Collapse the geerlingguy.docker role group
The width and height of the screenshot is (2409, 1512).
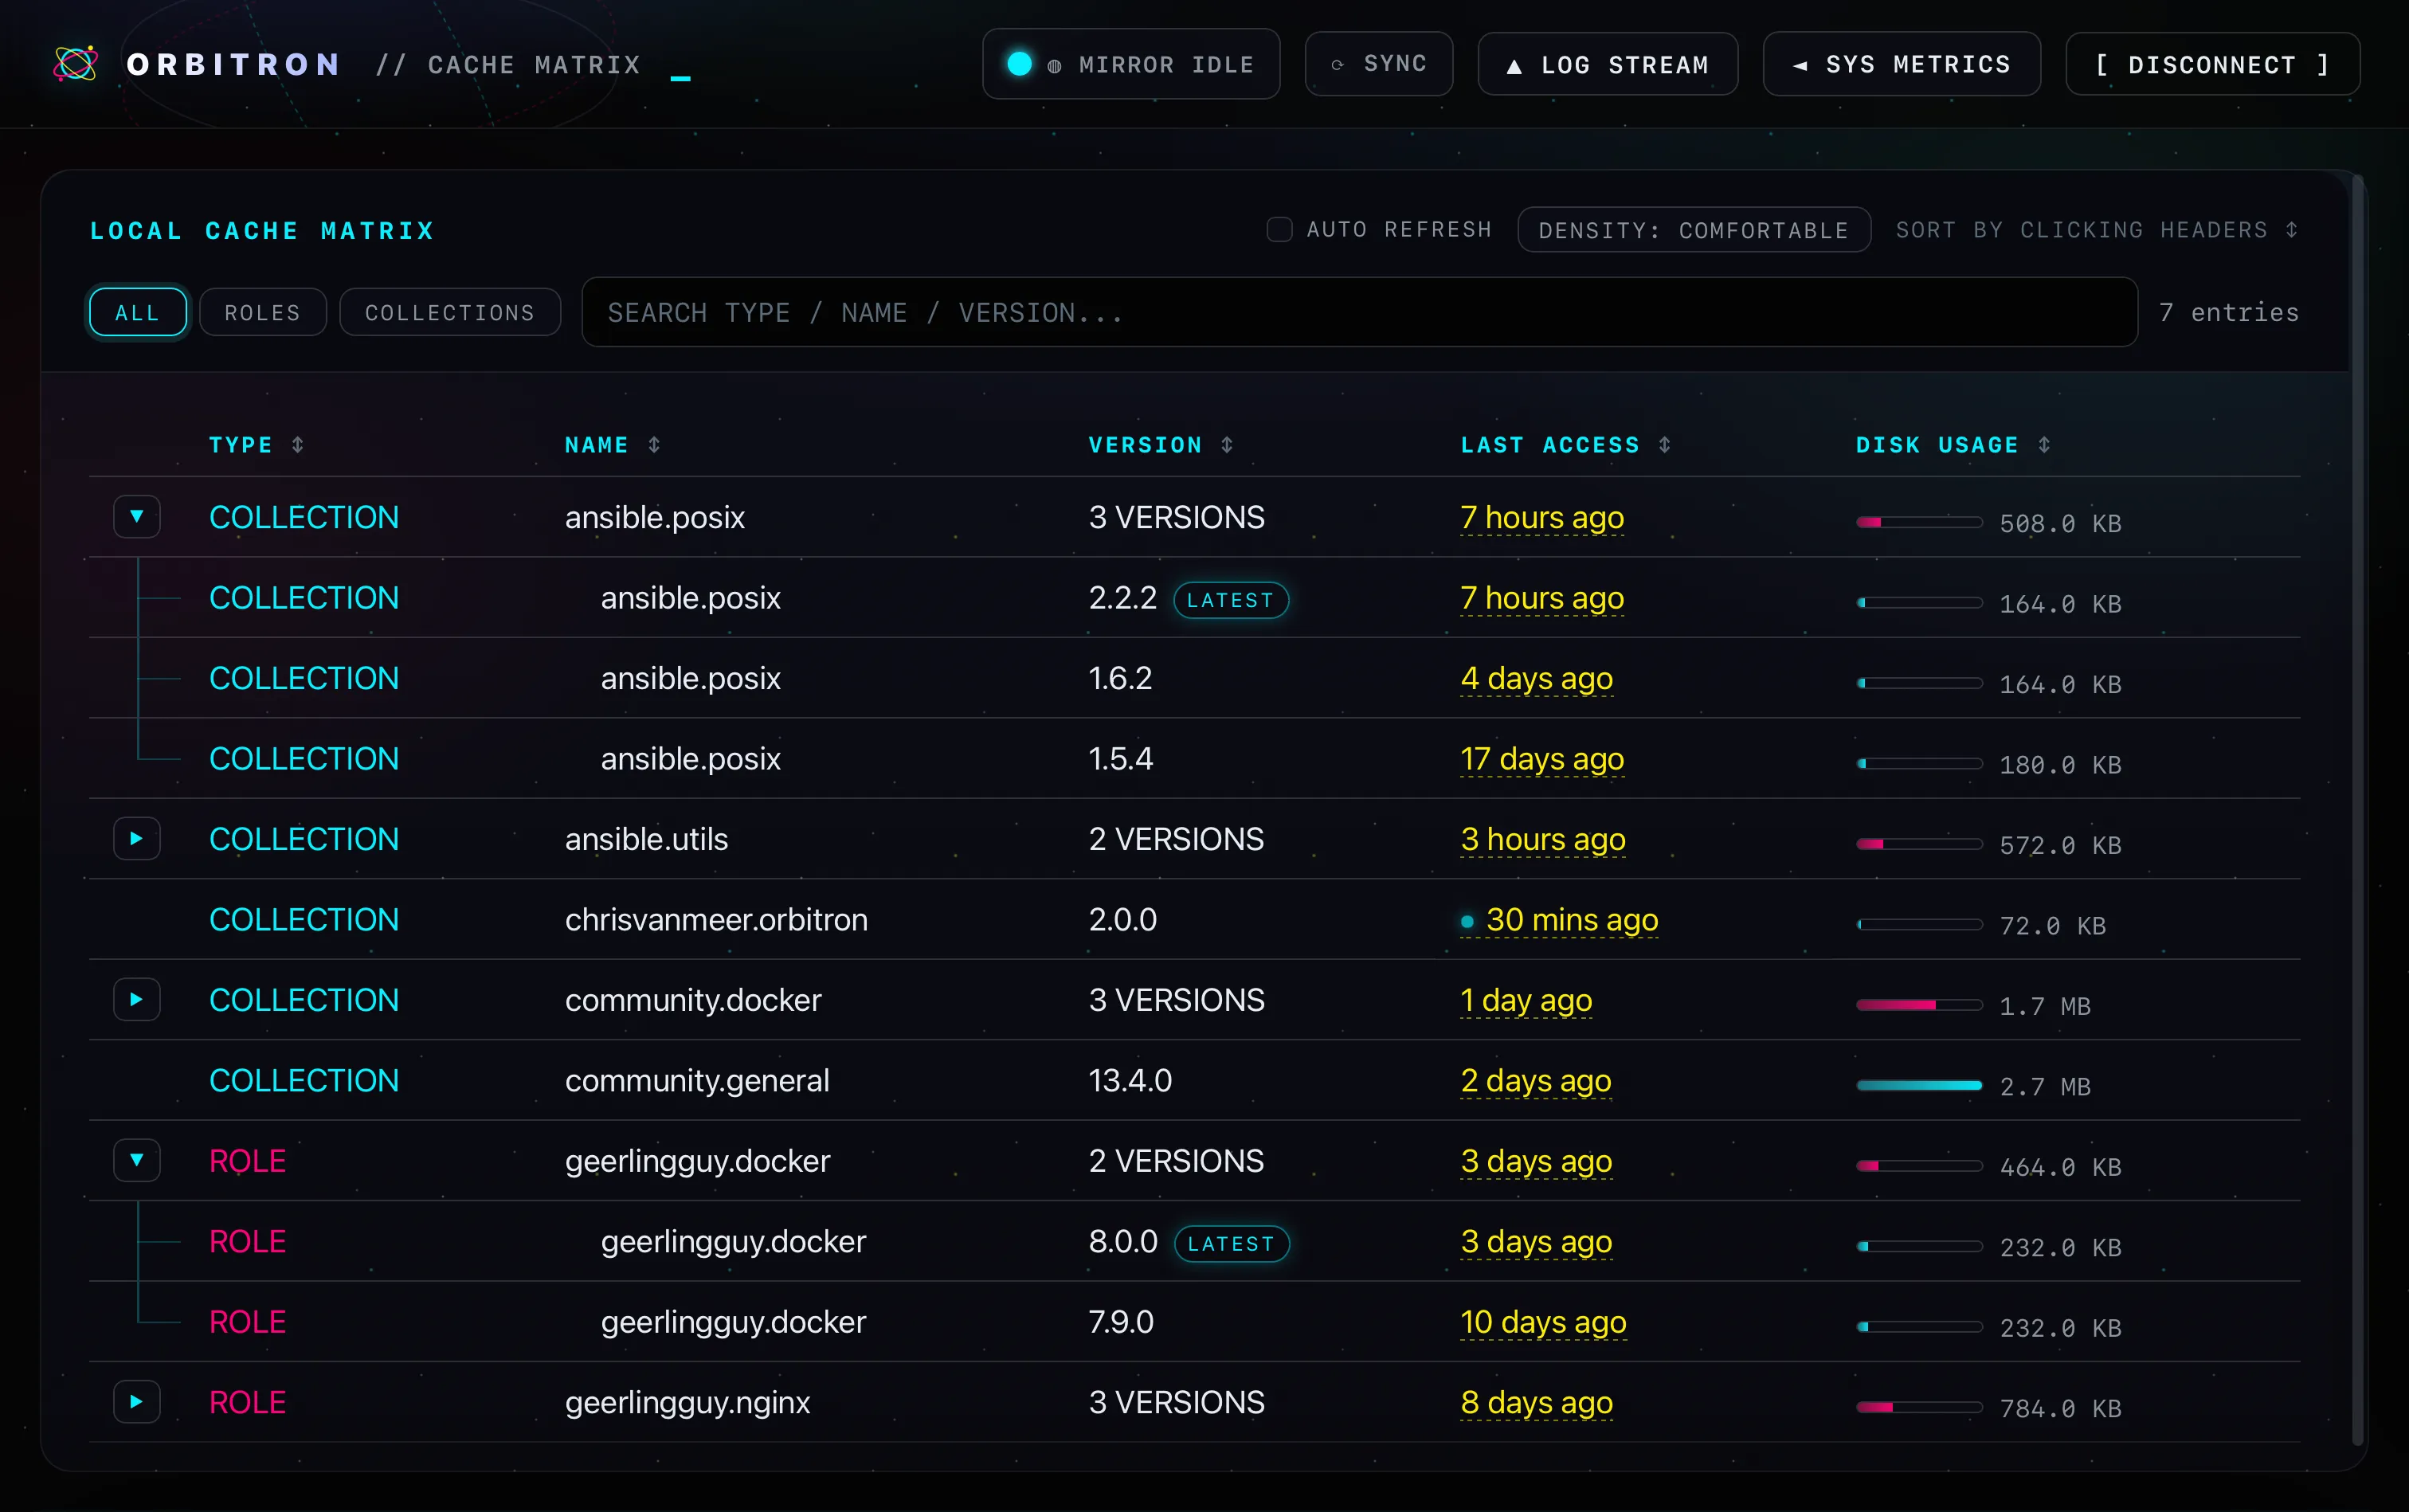(x=137, y=1161)
